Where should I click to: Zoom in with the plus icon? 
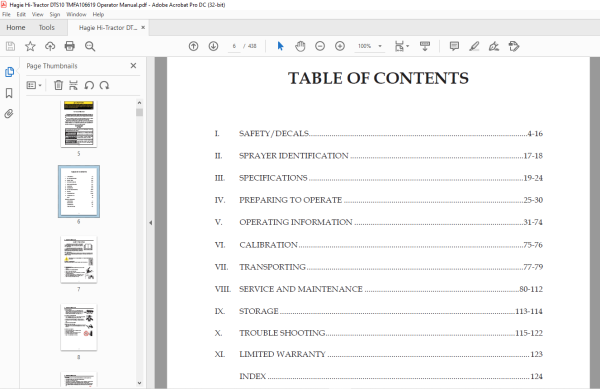340,46
